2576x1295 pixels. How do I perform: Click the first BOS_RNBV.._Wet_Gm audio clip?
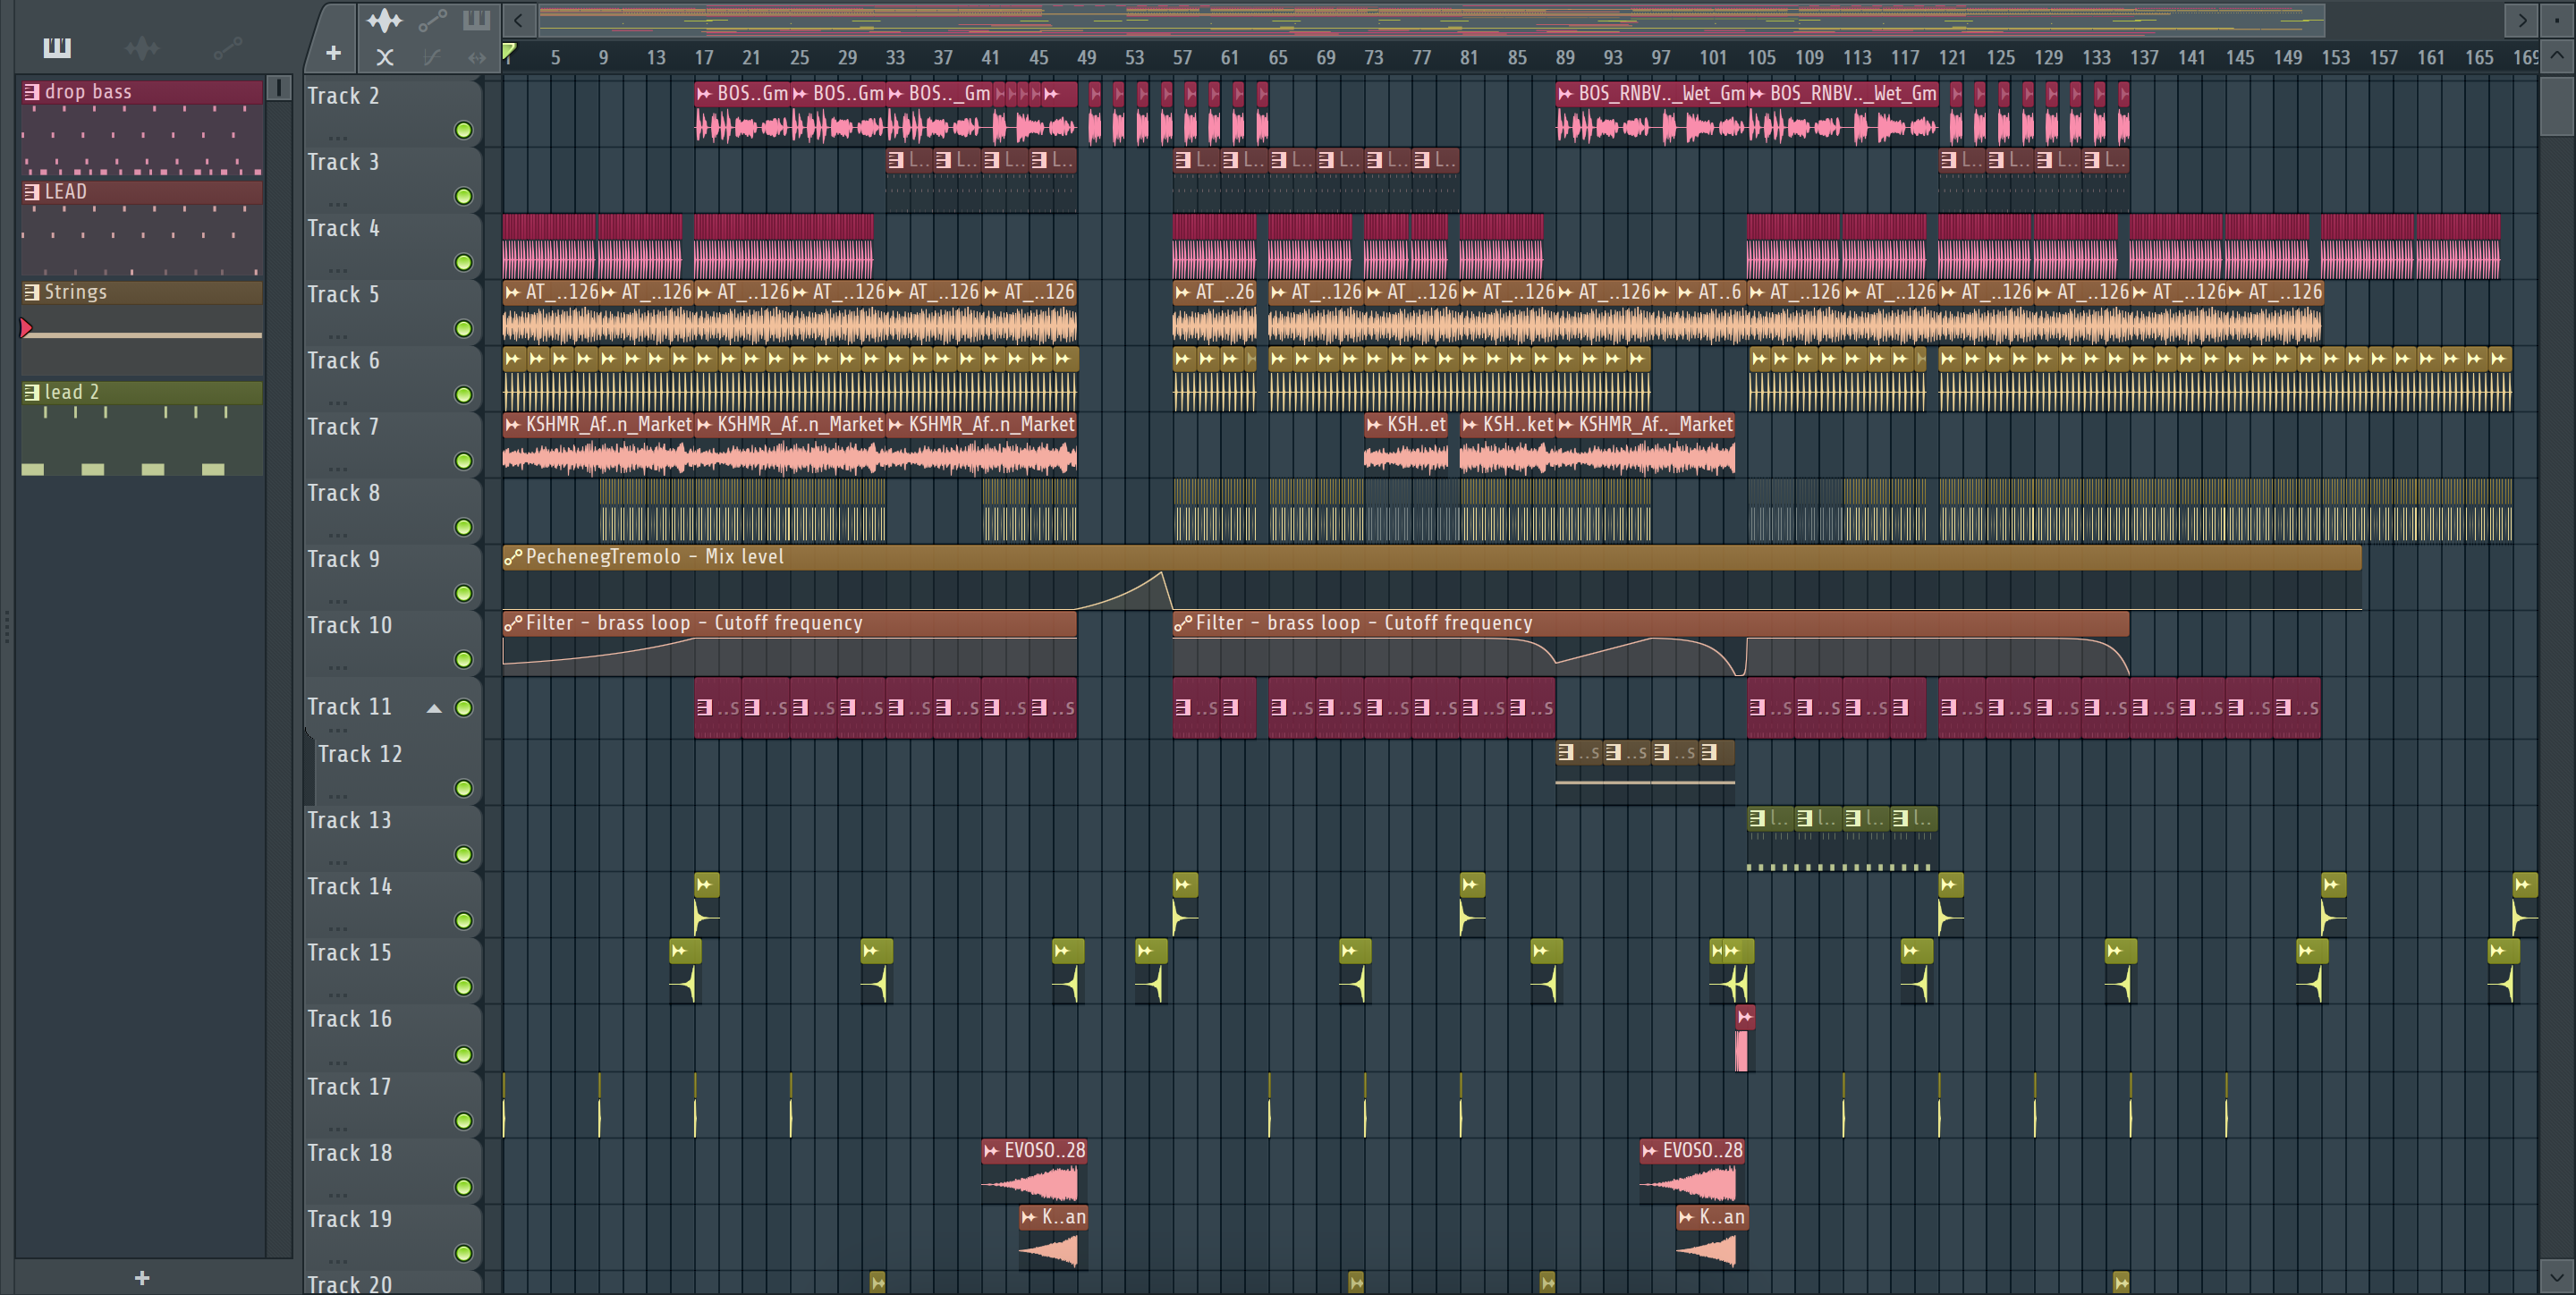1651,112
